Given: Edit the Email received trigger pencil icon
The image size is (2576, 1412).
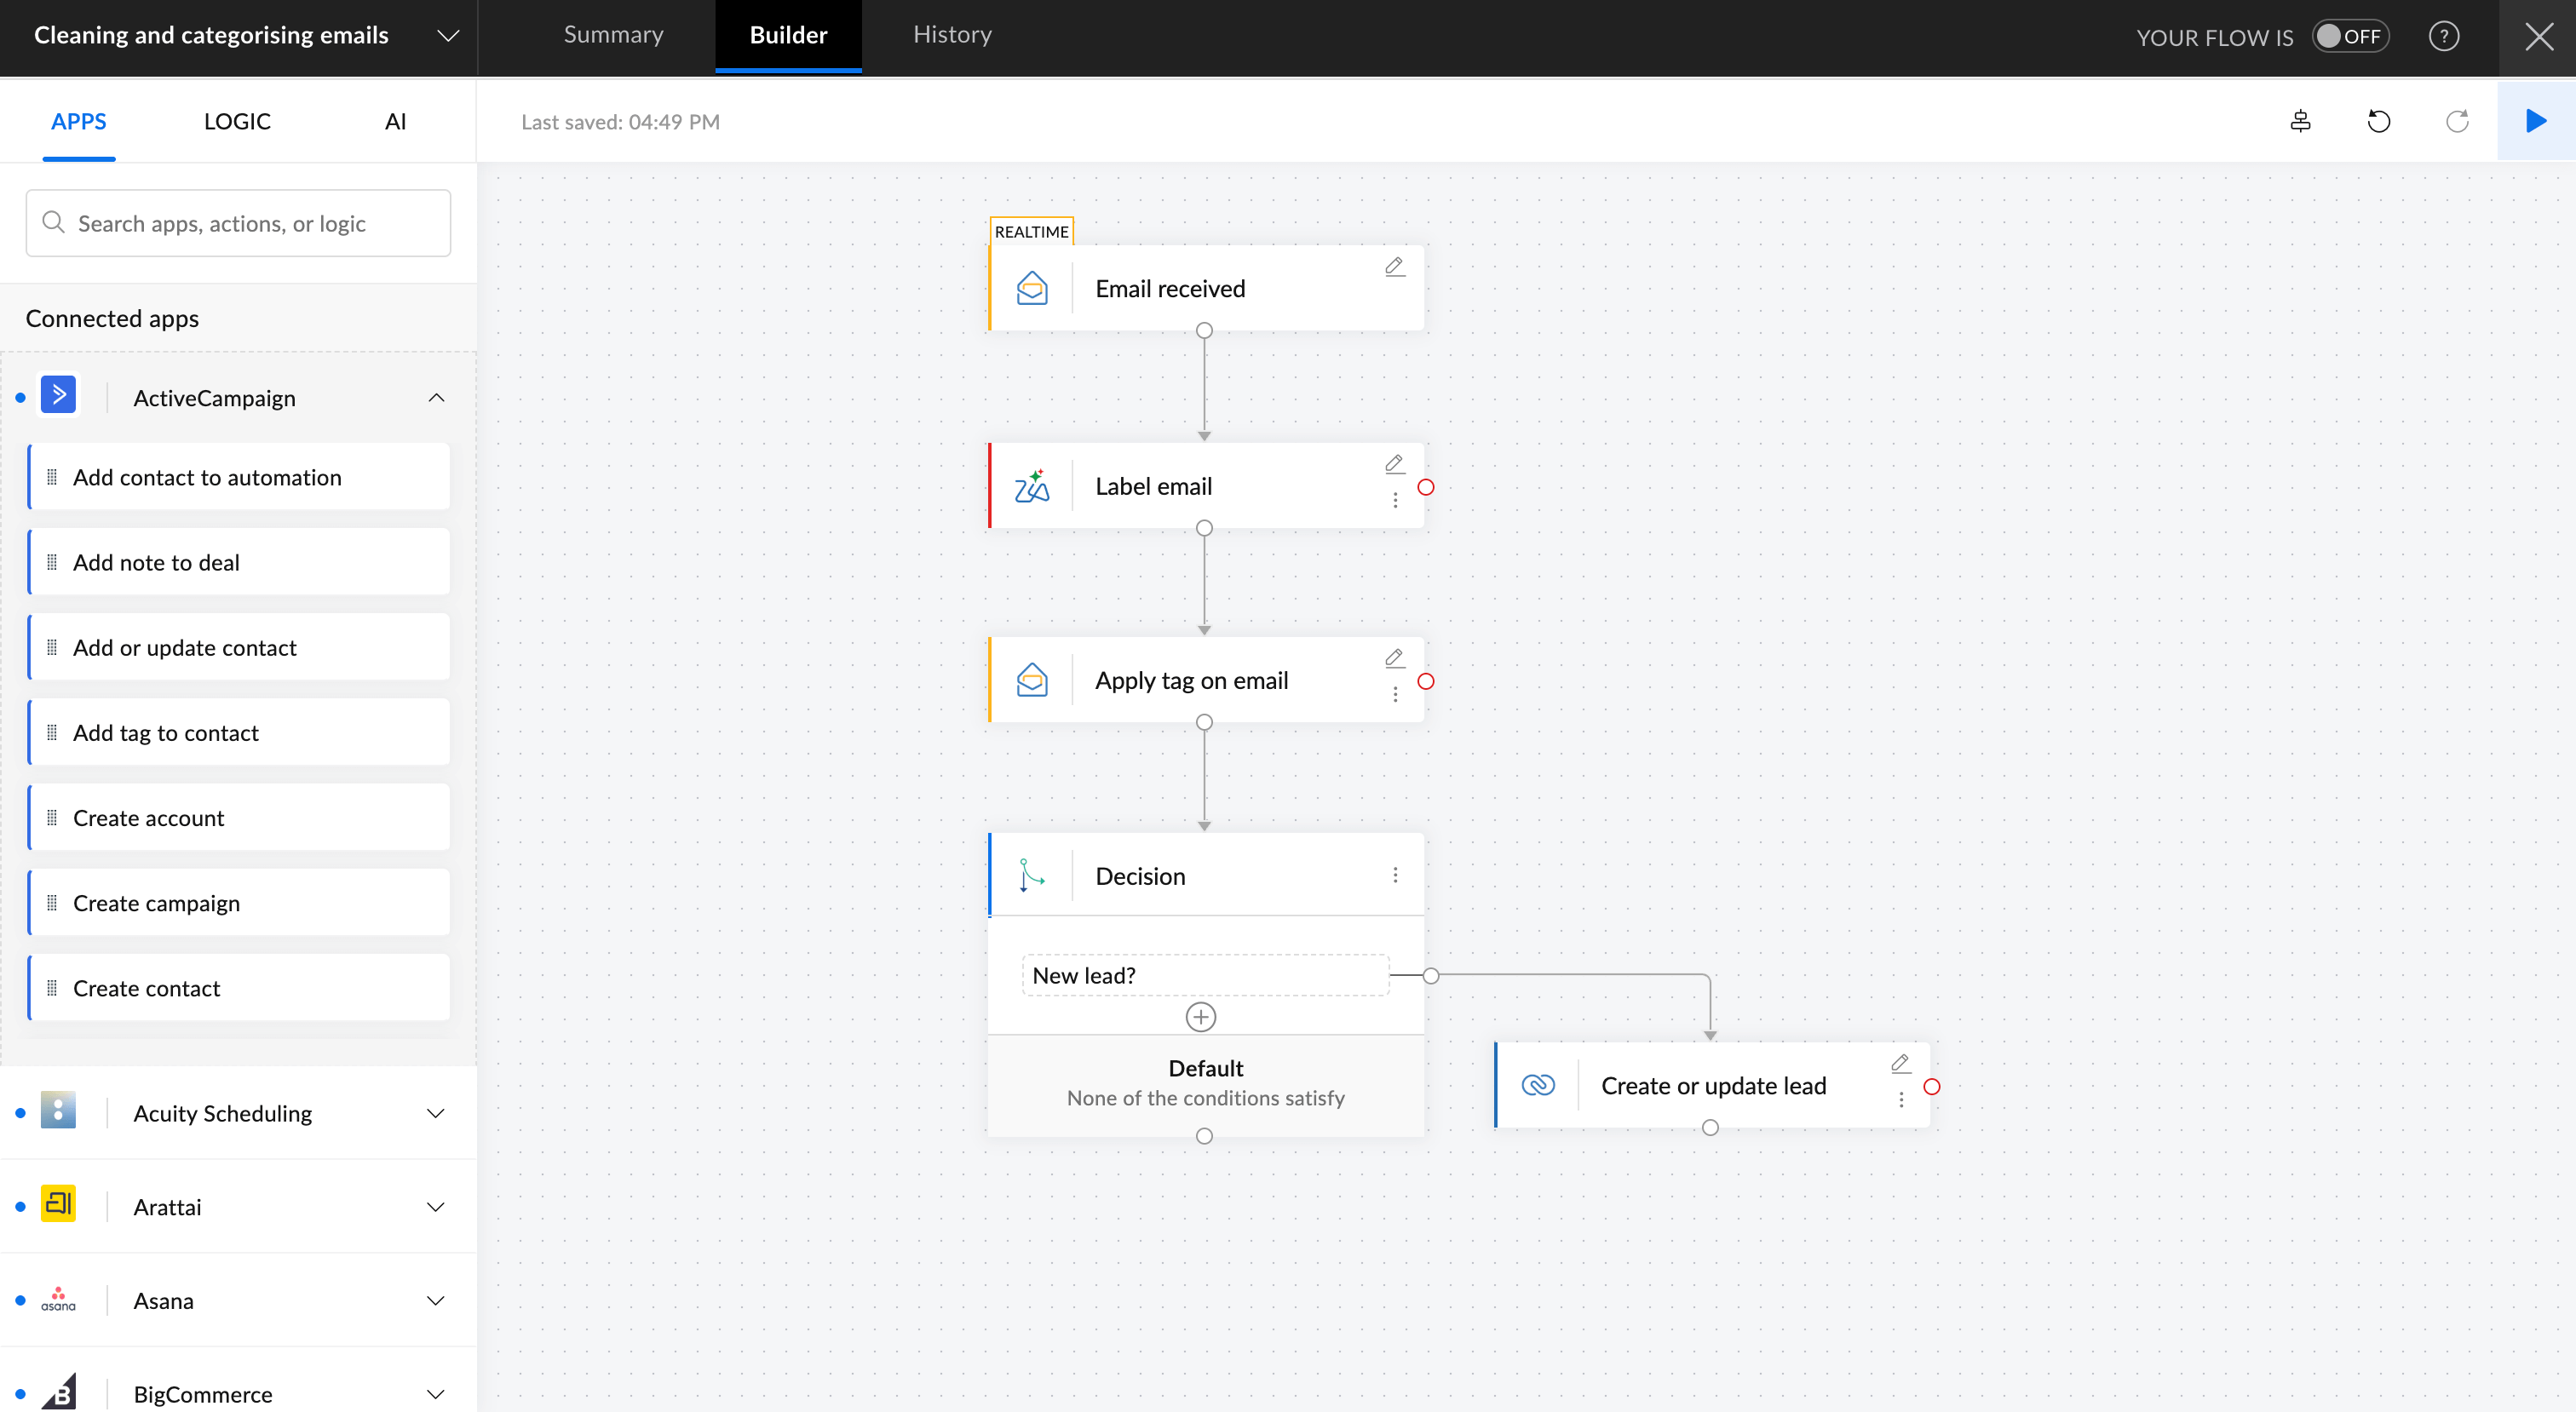Looking at the screenshot, I should point(1394,266).
